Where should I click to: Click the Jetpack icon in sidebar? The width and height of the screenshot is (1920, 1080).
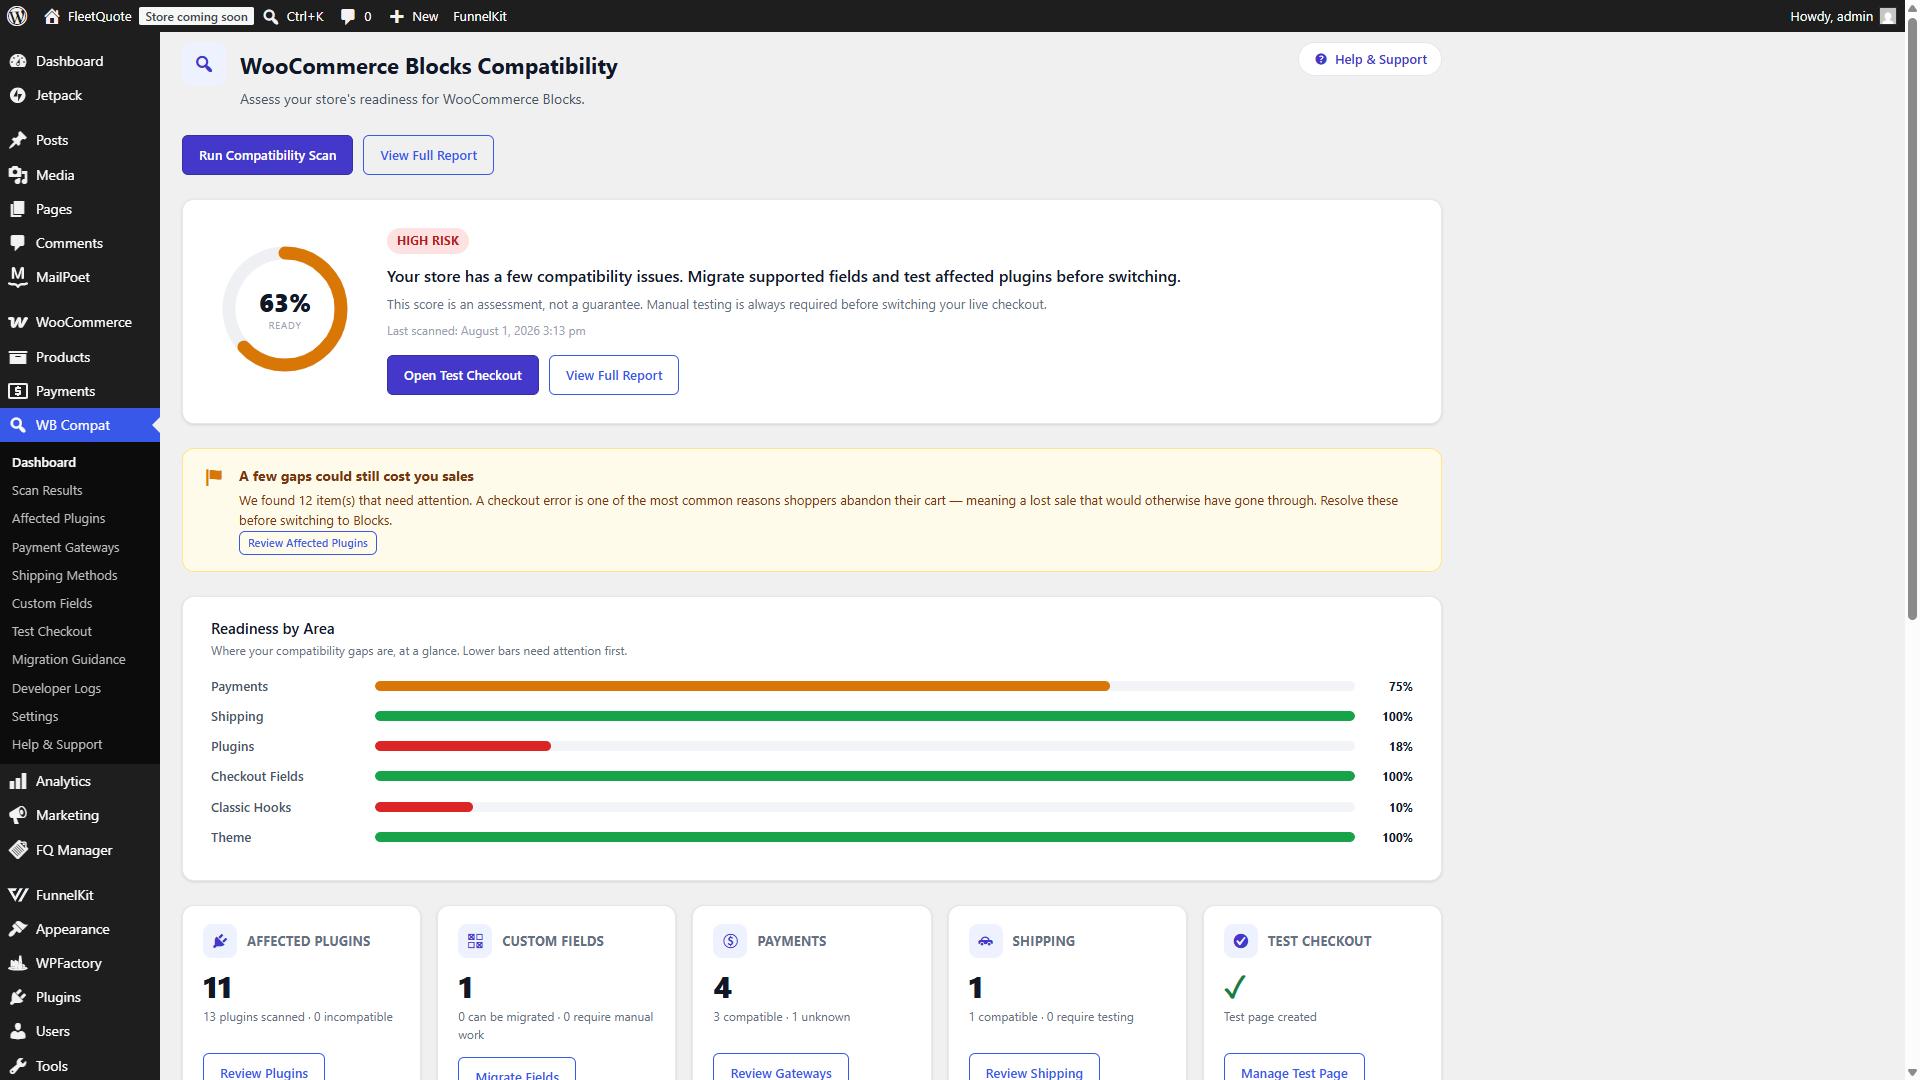point(18,95)
